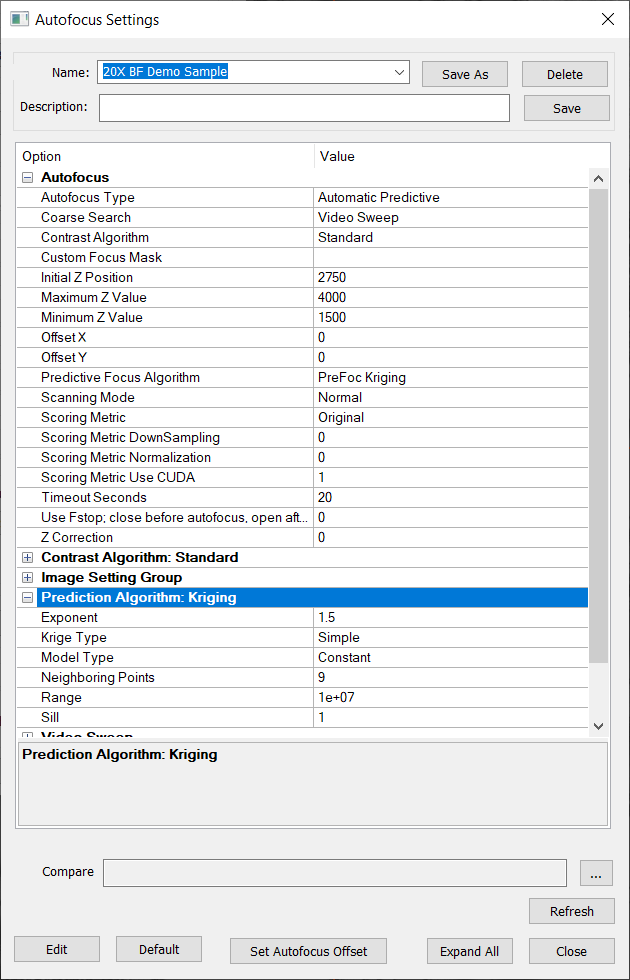Click Set Autofocus Offset
This screenshot has height=980, width=630.
click(x=308, y=951)
